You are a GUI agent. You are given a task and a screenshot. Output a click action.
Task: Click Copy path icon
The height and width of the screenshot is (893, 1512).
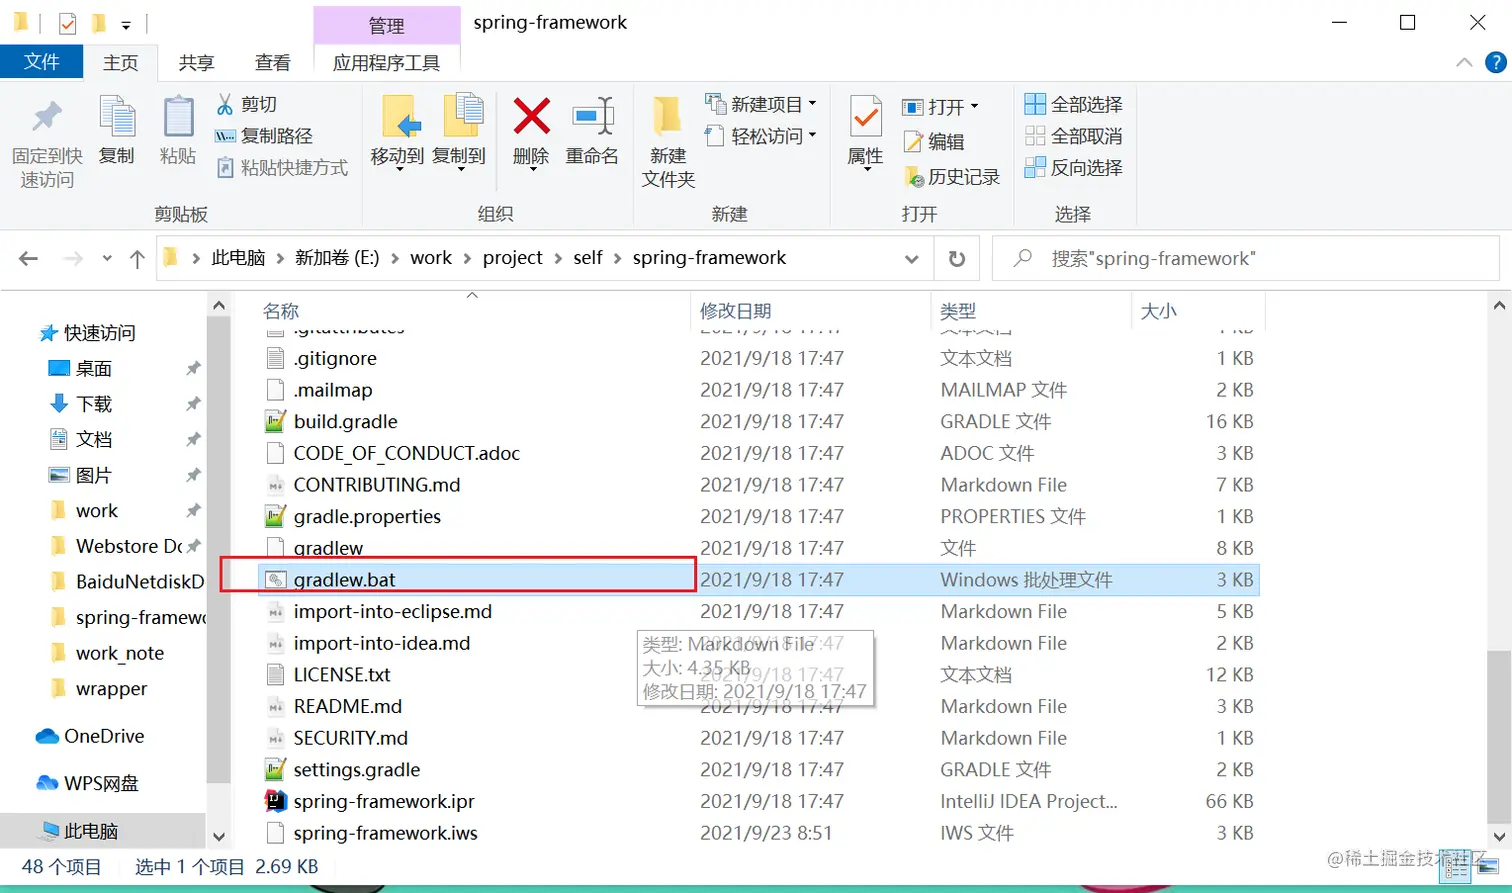[x=225, y=136]
